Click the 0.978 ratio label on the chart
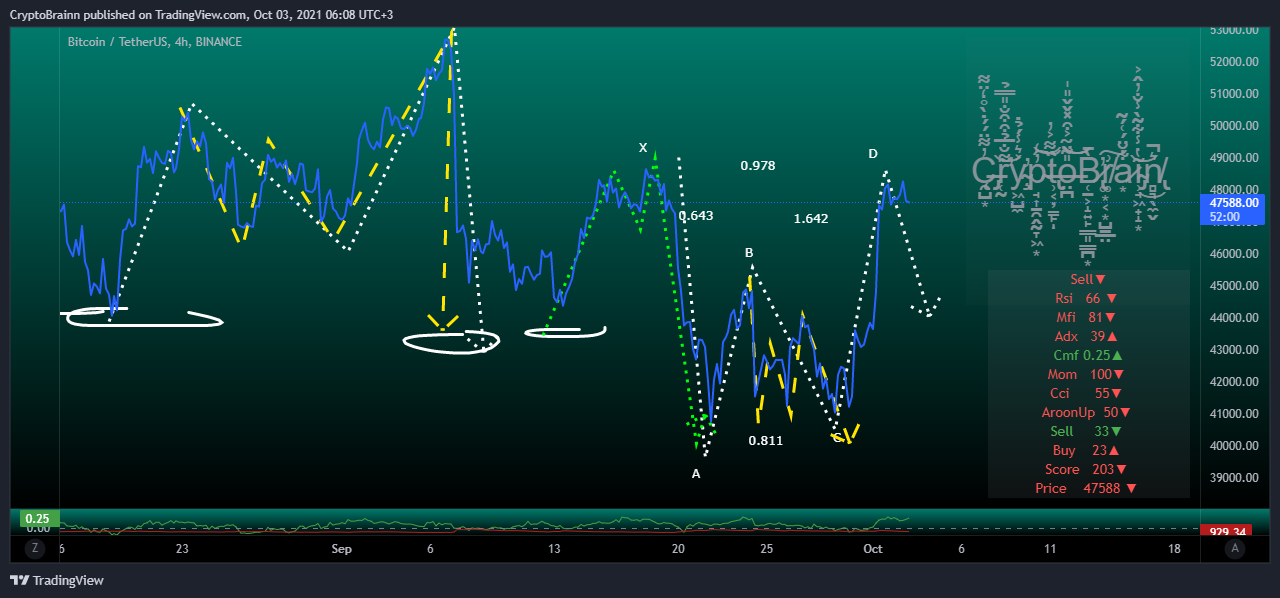 click(x=758, y=165)
